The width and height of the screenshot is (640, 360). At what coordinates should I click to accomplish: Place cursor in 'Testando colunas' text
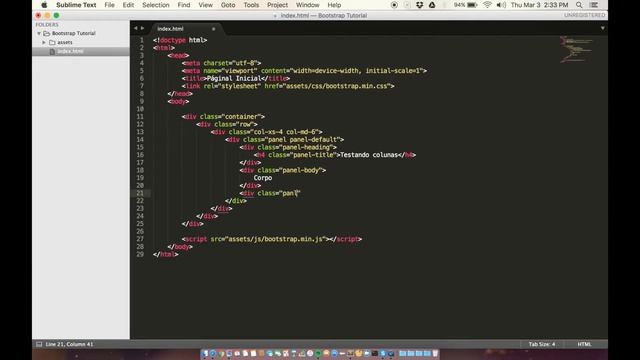[369, 155]
